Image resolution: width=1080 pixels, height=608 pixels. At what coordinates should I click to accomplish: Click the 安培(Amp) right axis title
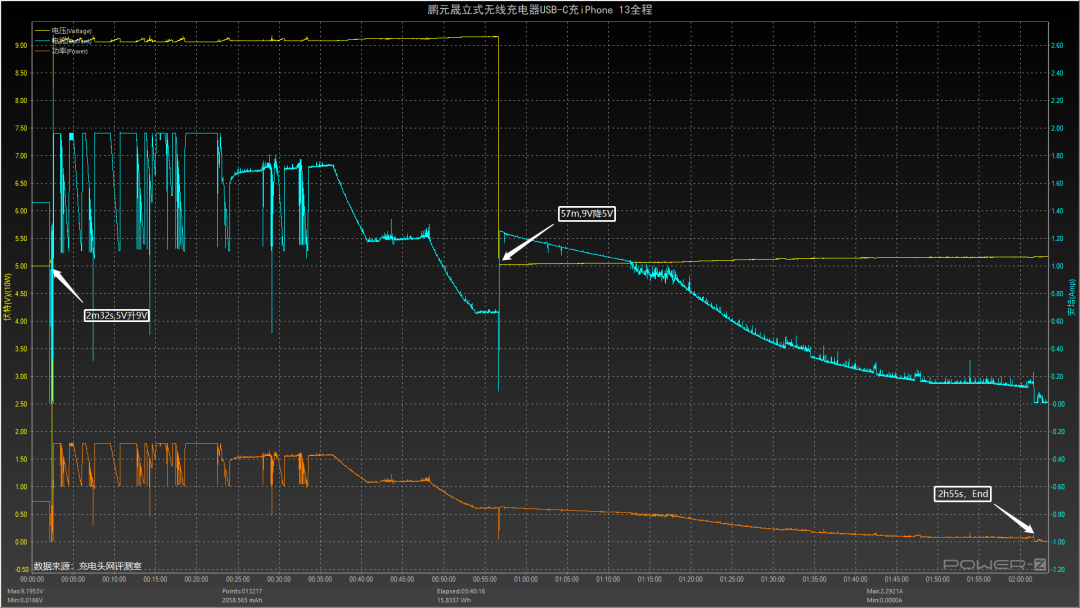pyautogui.click(x=1072, y=297)
